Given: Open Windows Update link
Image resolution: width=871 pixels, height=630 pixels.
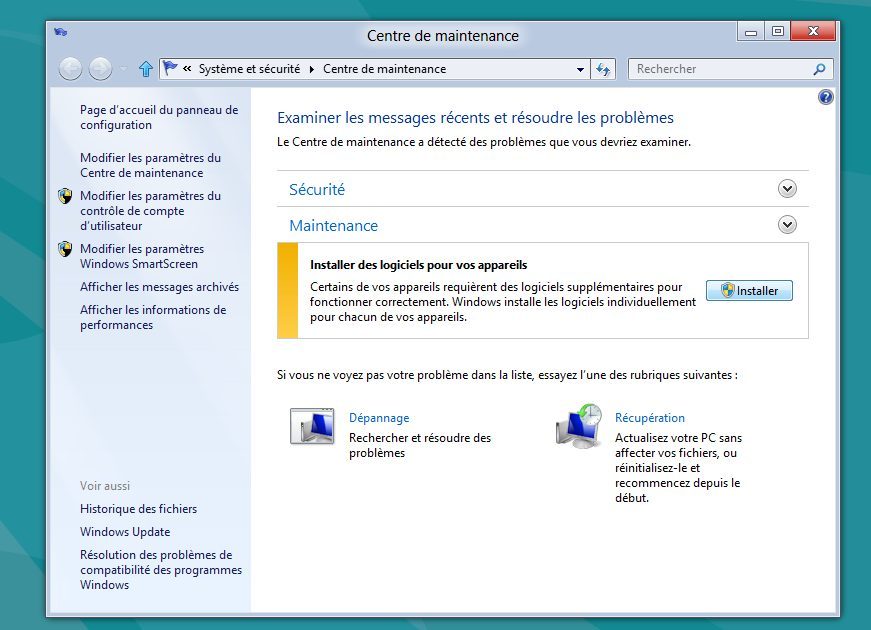Looking at the screenshot, I should click(125, 532).
